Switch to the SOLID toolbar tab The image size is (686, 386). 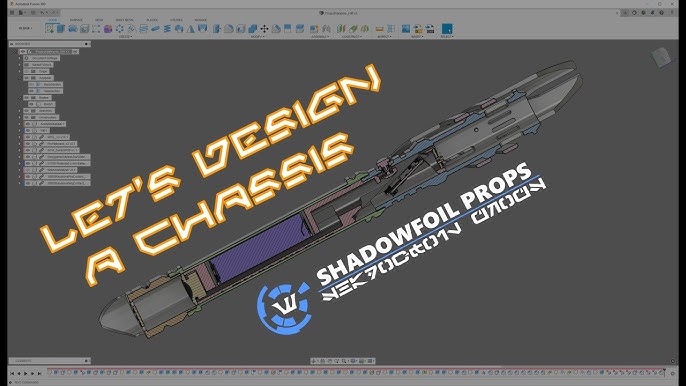point(52,20)
